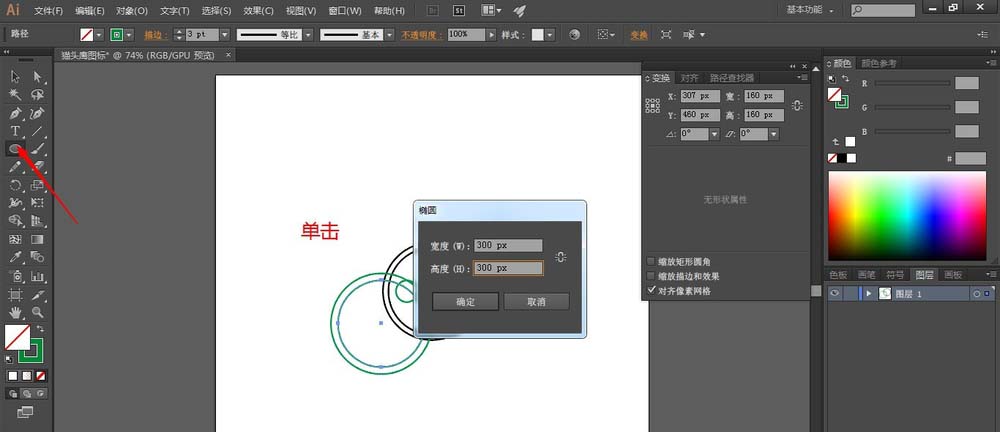
Task: Select the Gradient tool
Action: (37, 240)
